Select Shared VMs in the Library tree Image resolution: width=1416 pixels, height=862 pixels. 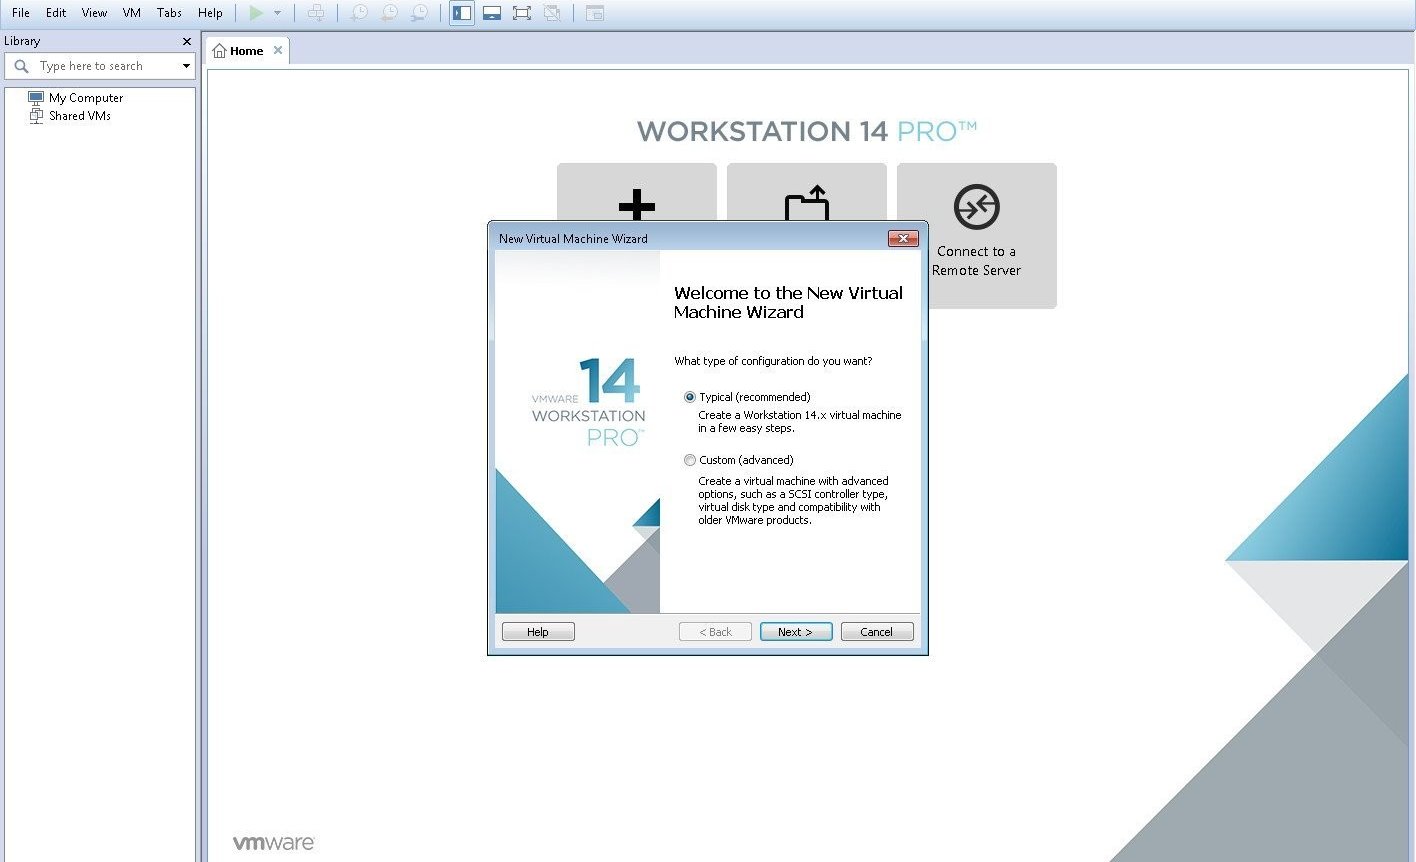[x=70, y=116]
